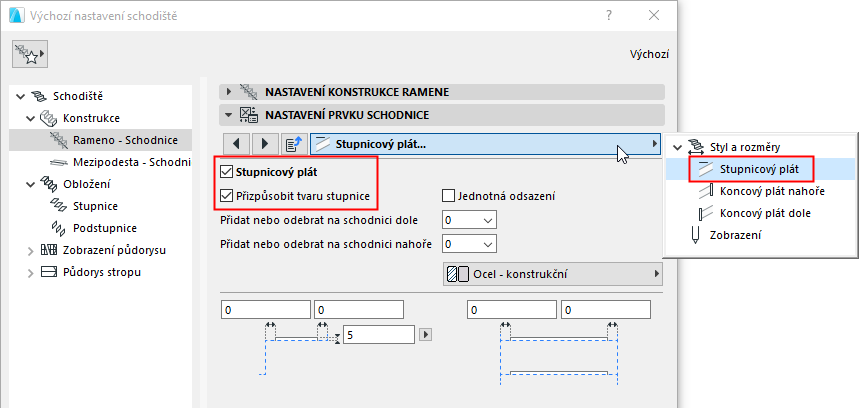Collapse Styl a rozměry popup group
The height and width of the screenshot is (408, 860).
coord(677,148)
